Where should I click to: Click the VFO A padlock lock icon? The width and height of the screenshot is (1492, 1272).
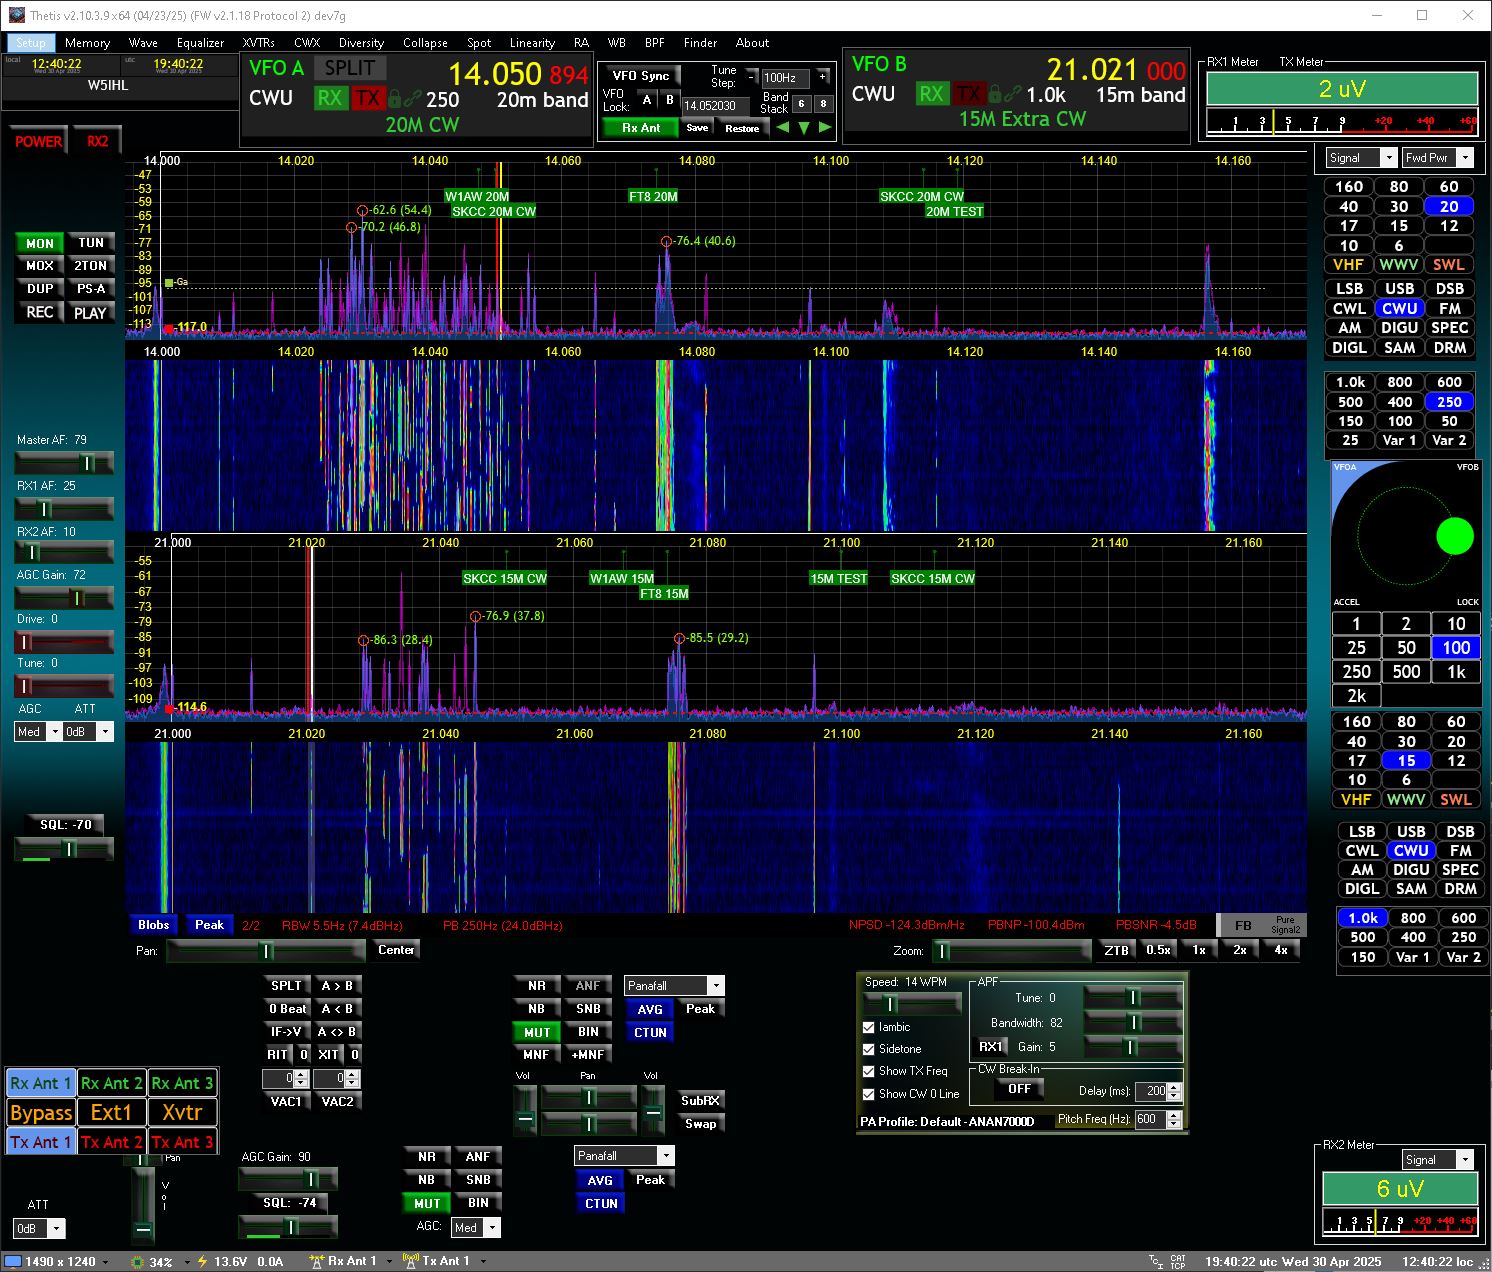click(394, 98)
